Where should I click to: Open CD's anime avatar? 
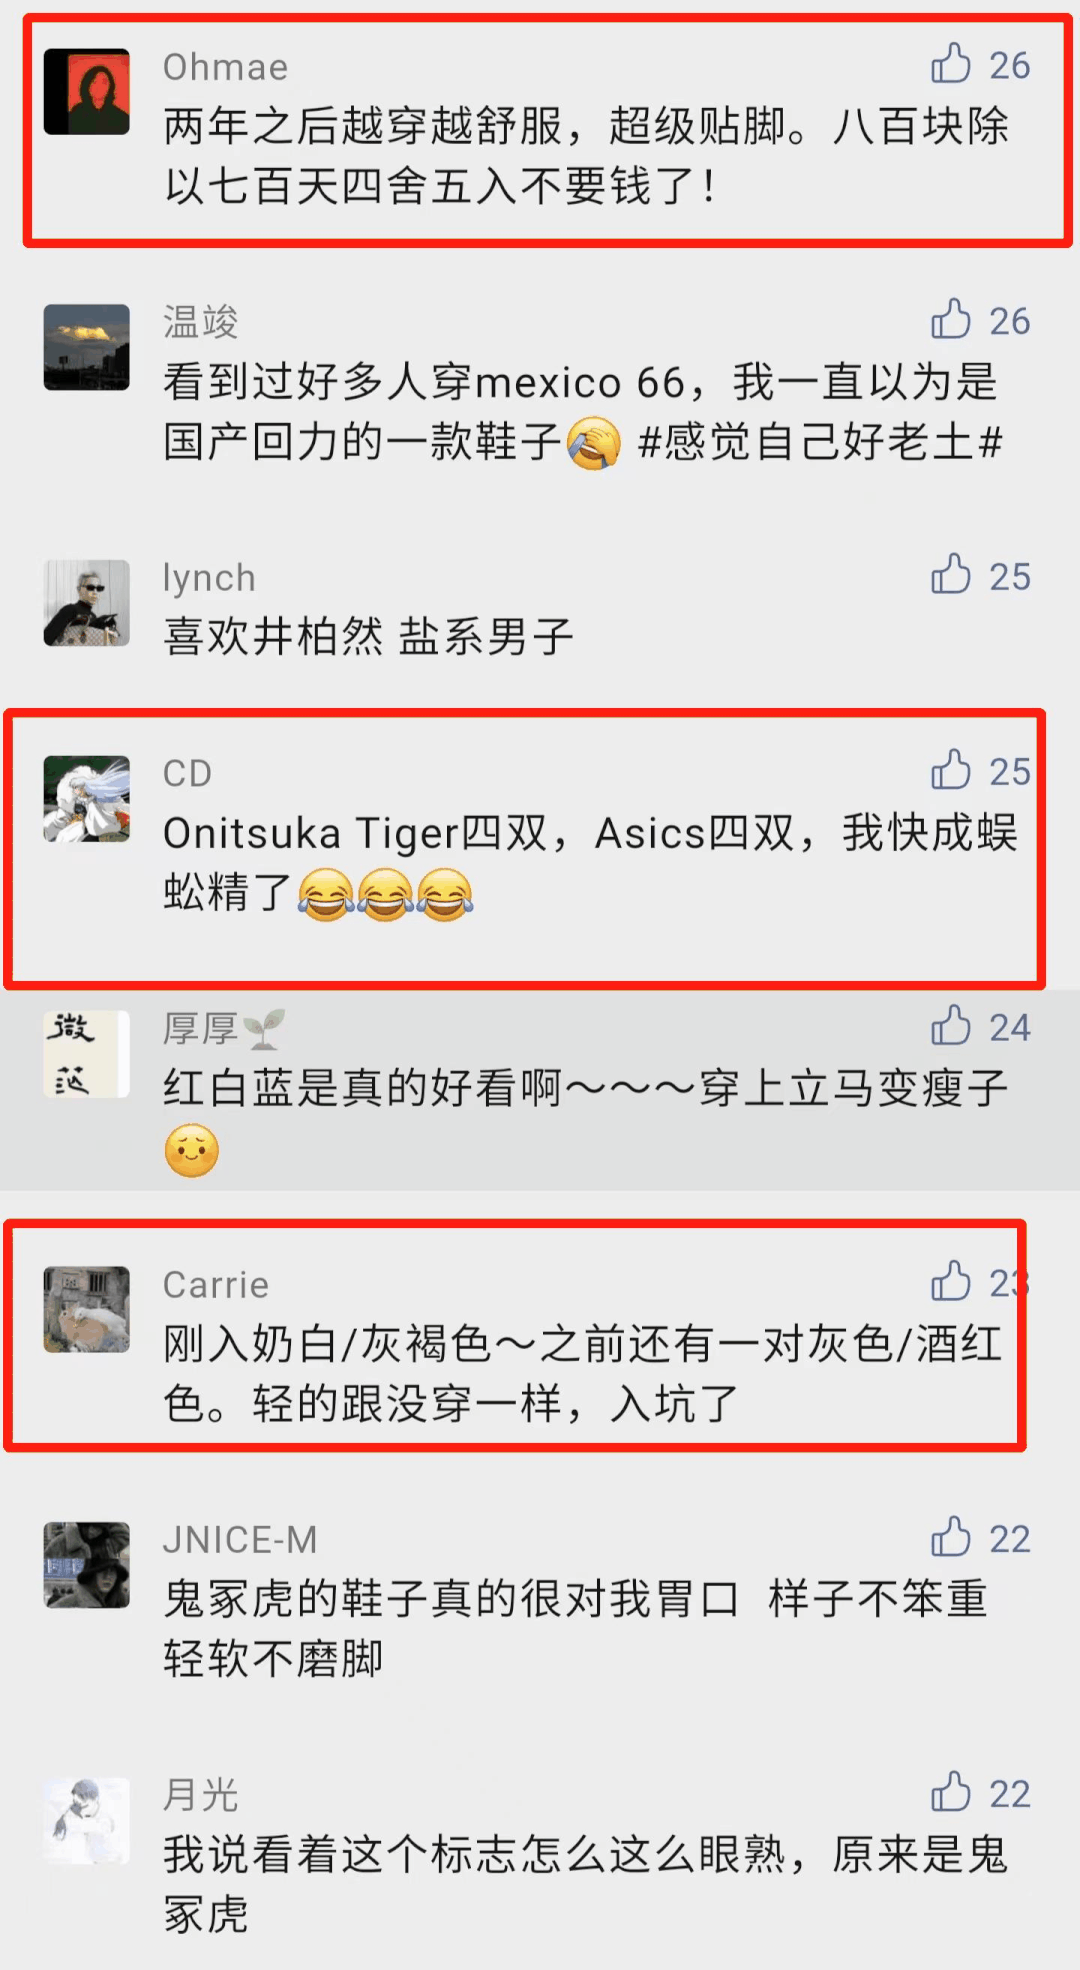click(87, 798)
